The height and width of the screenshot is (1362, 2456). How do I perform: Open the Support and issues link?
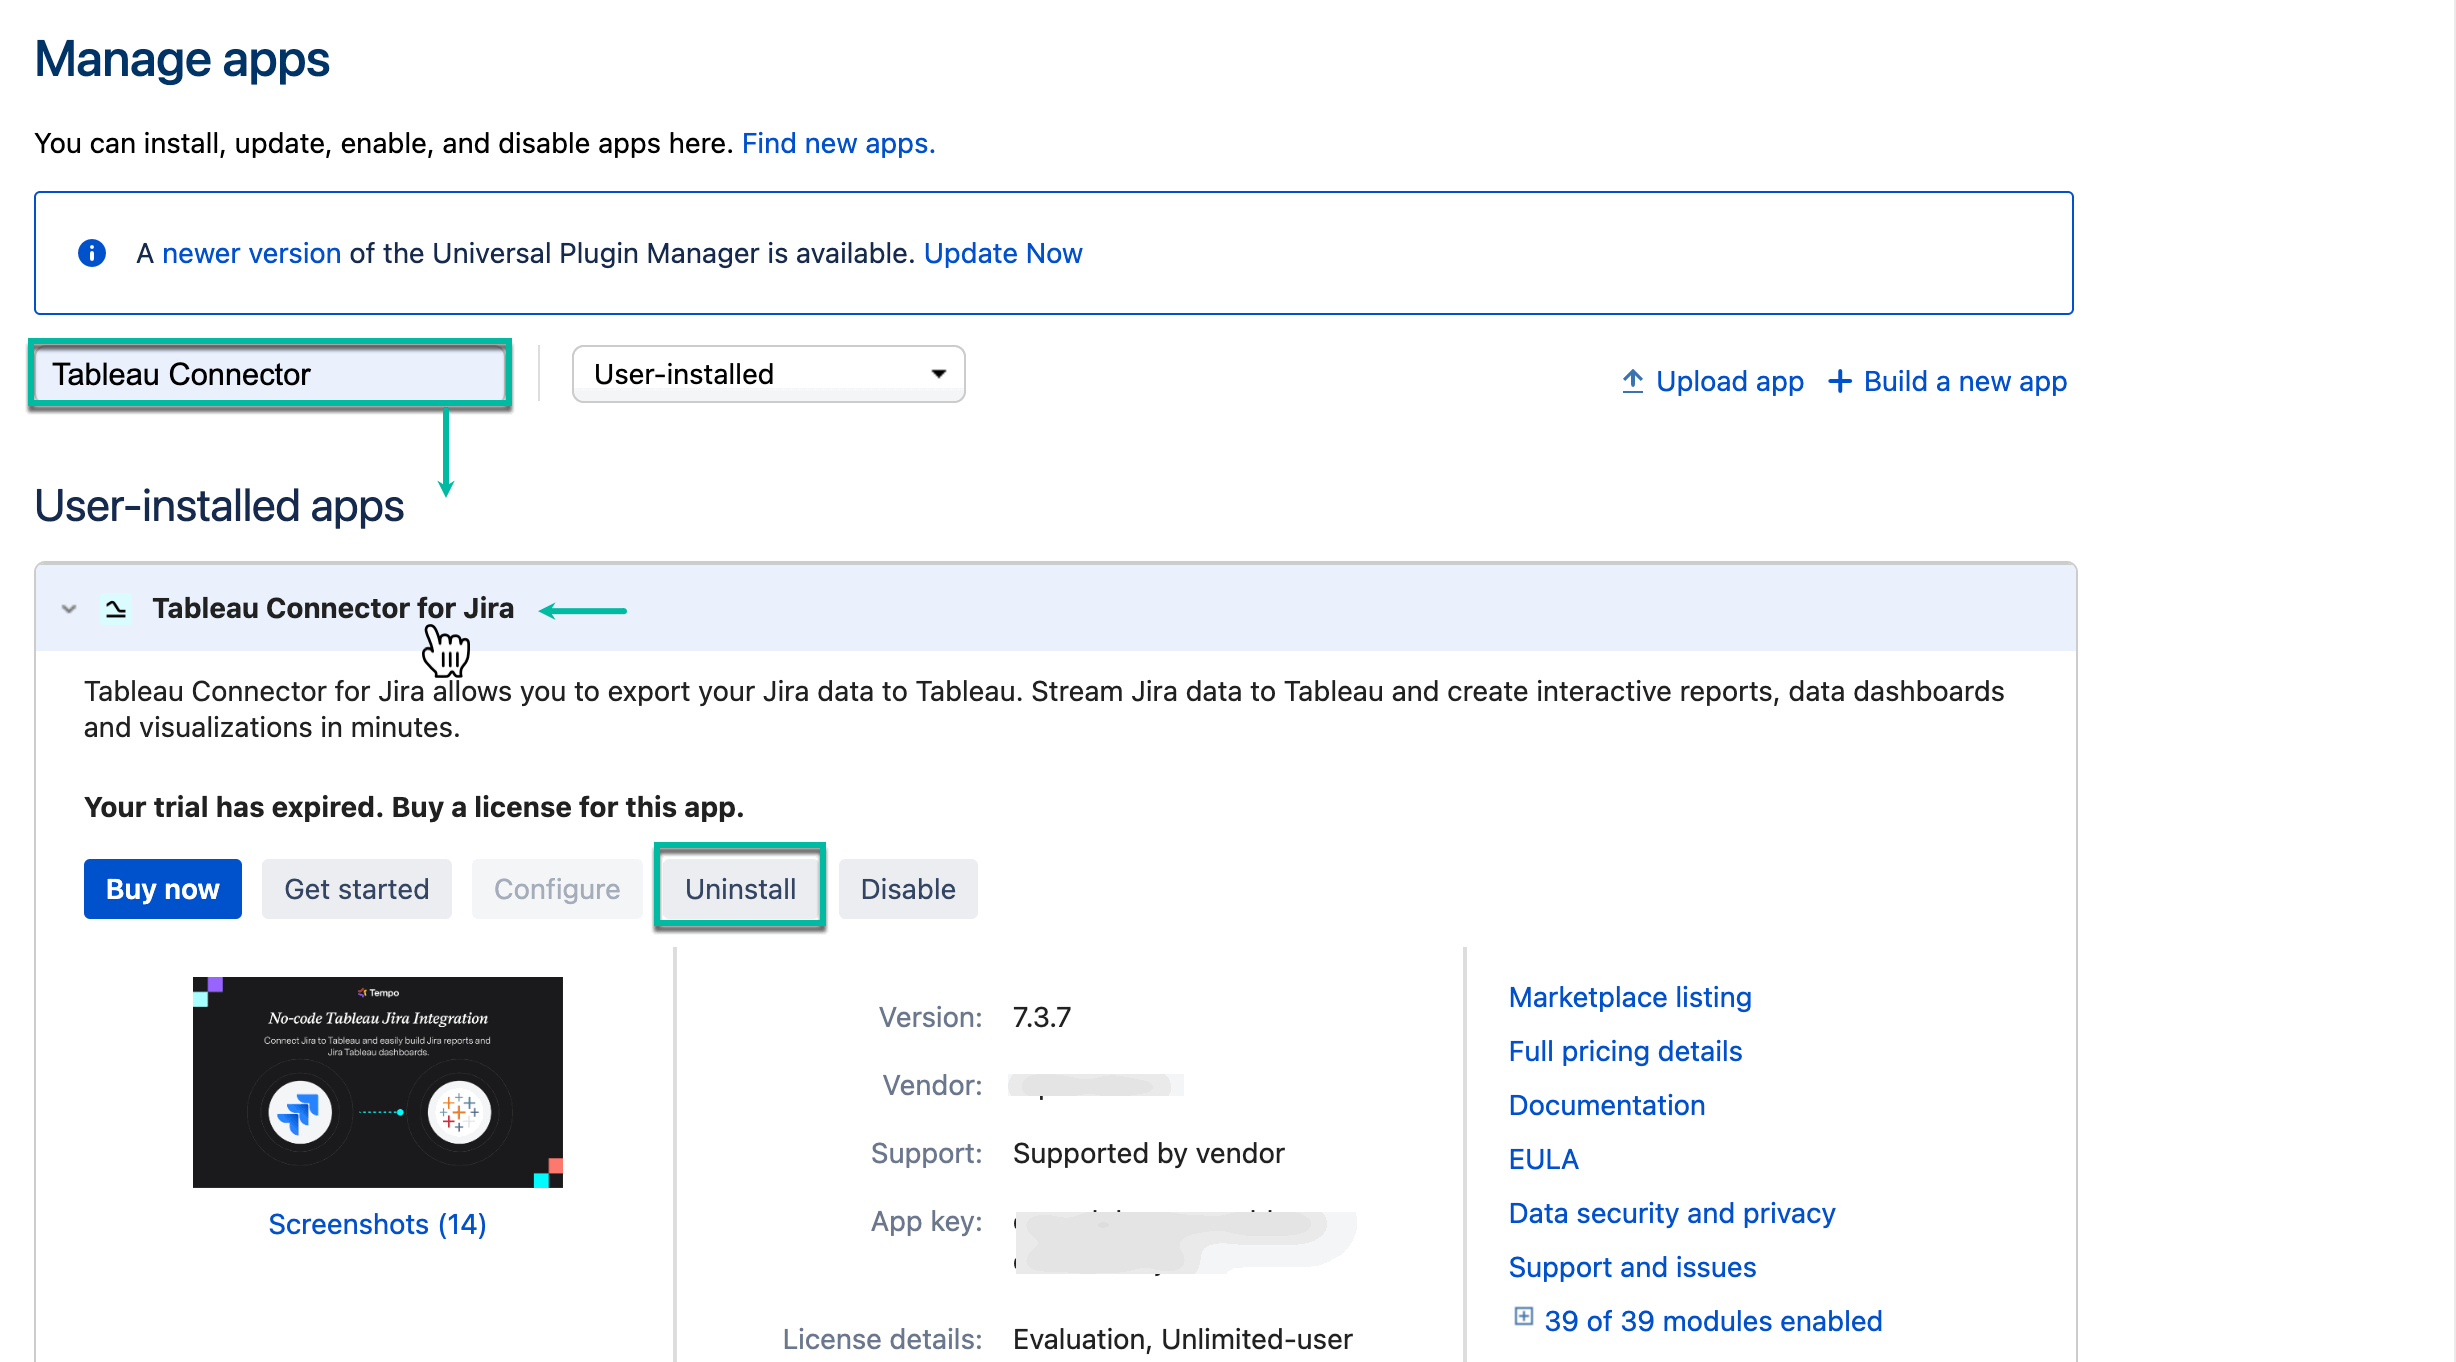[1631, 1267]
